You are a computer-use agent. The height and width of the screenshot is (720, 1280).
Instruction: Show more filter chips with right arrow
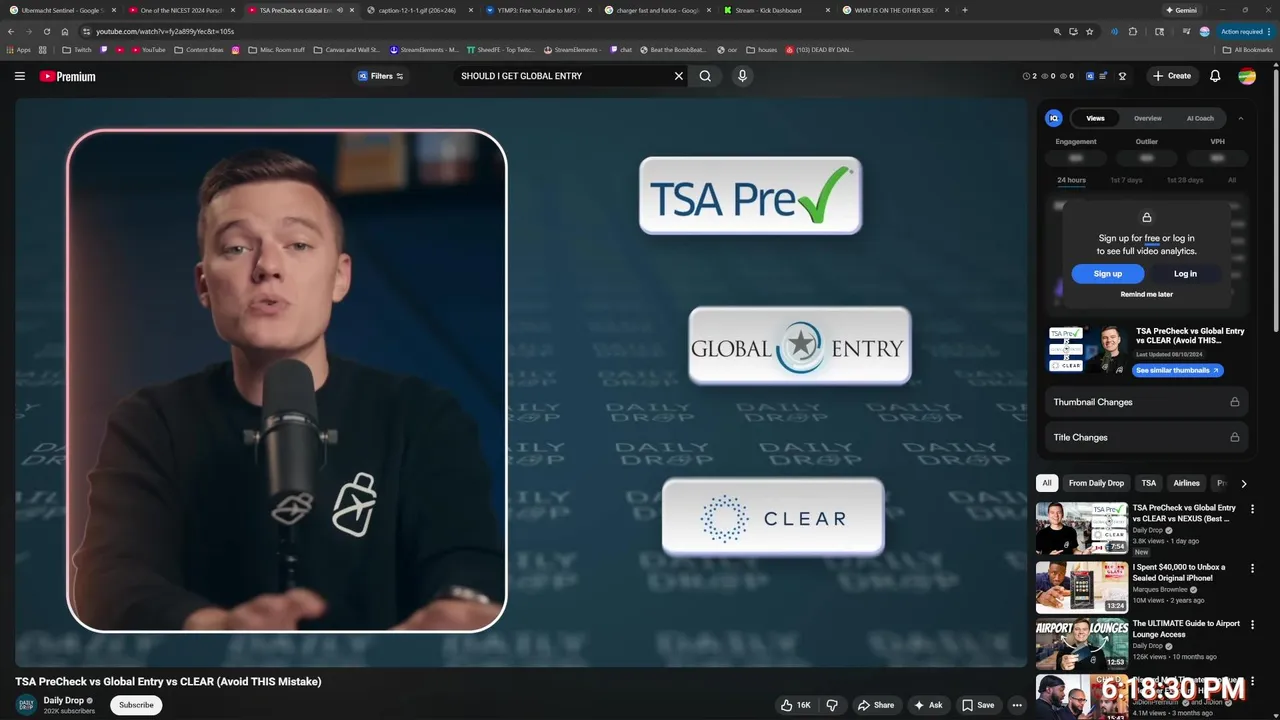[1243, 483]
